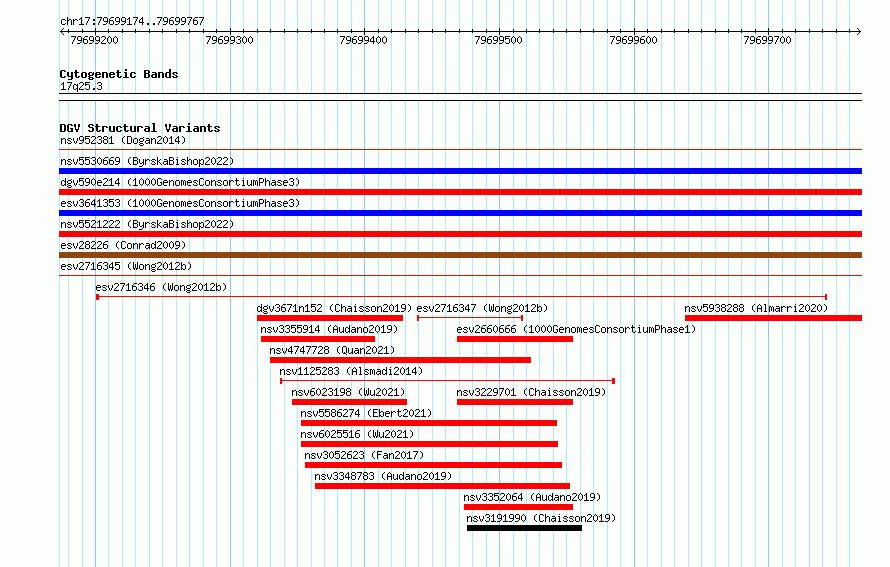
Task: Open esv28226 (Conrad2009) variant label
Action: click(x=123, y=245)
